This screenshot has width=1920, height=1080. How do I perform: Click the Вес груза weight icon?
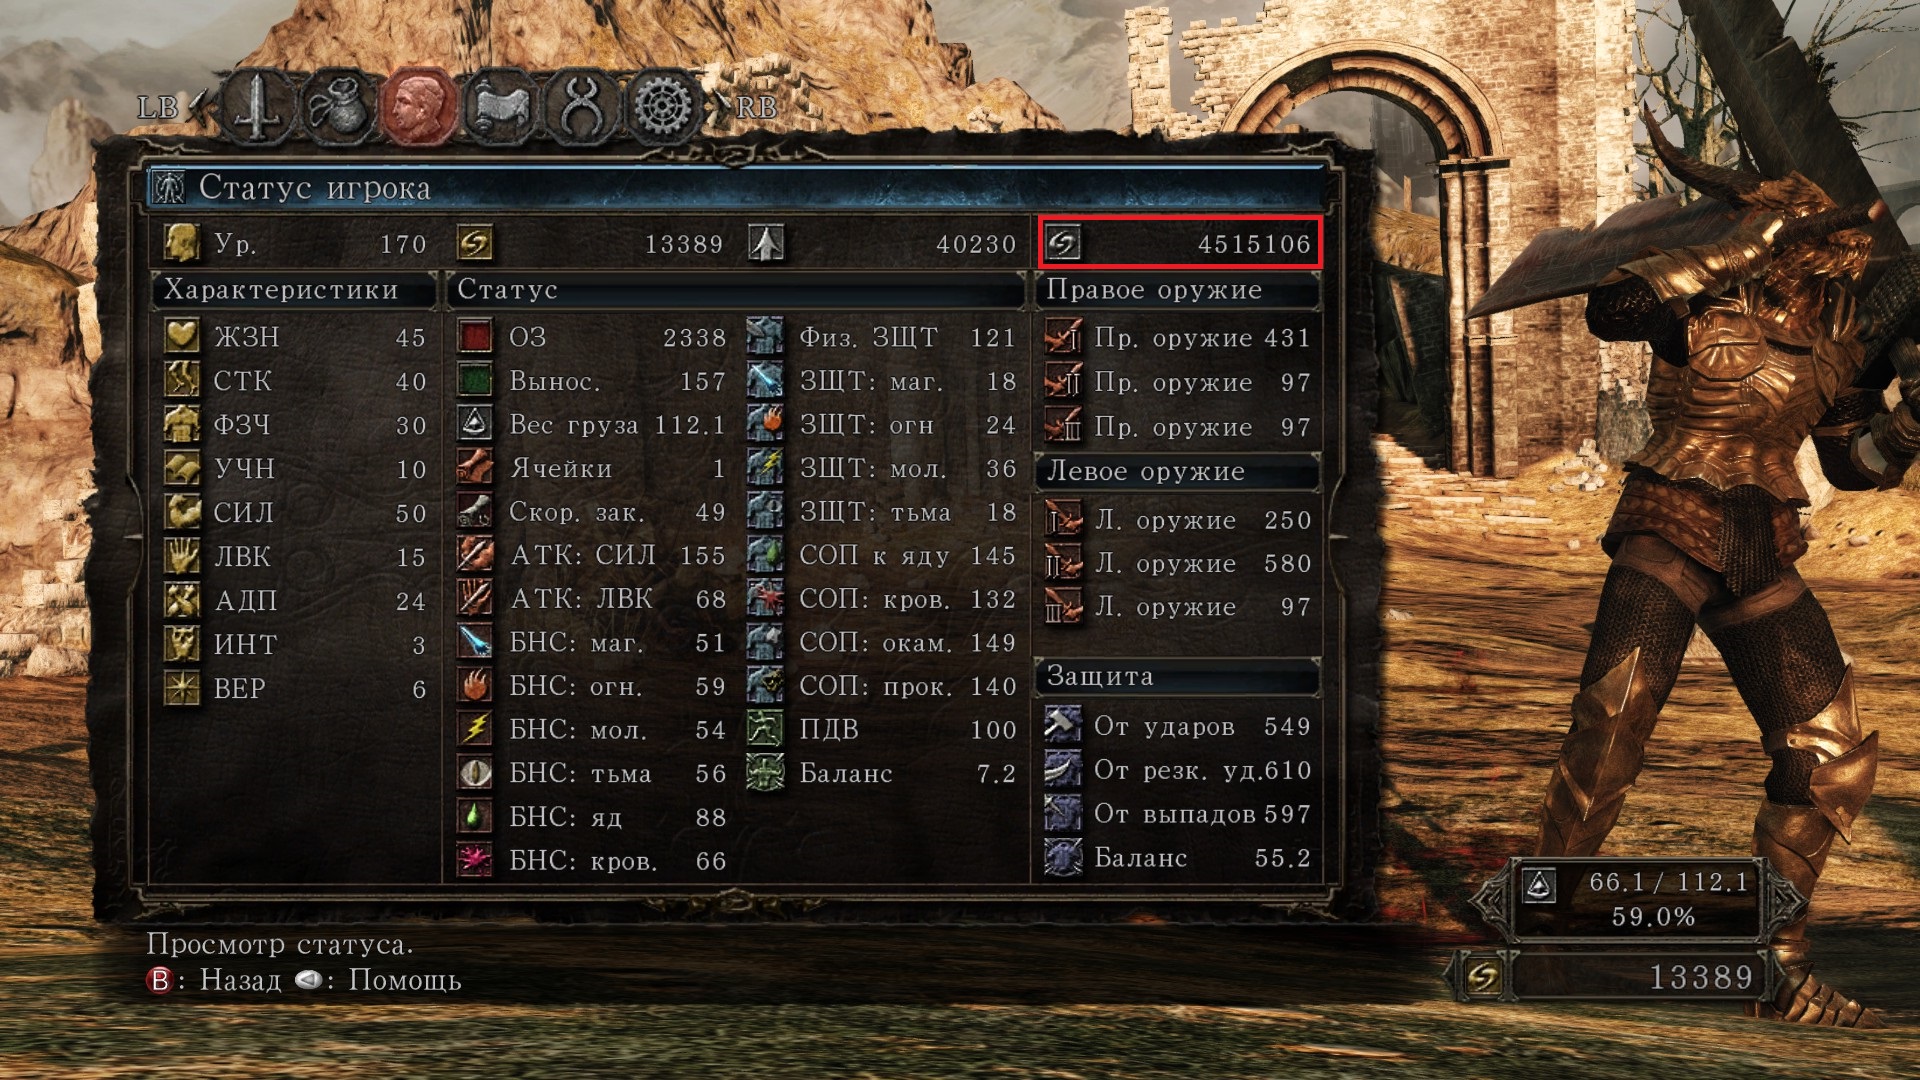475,424
